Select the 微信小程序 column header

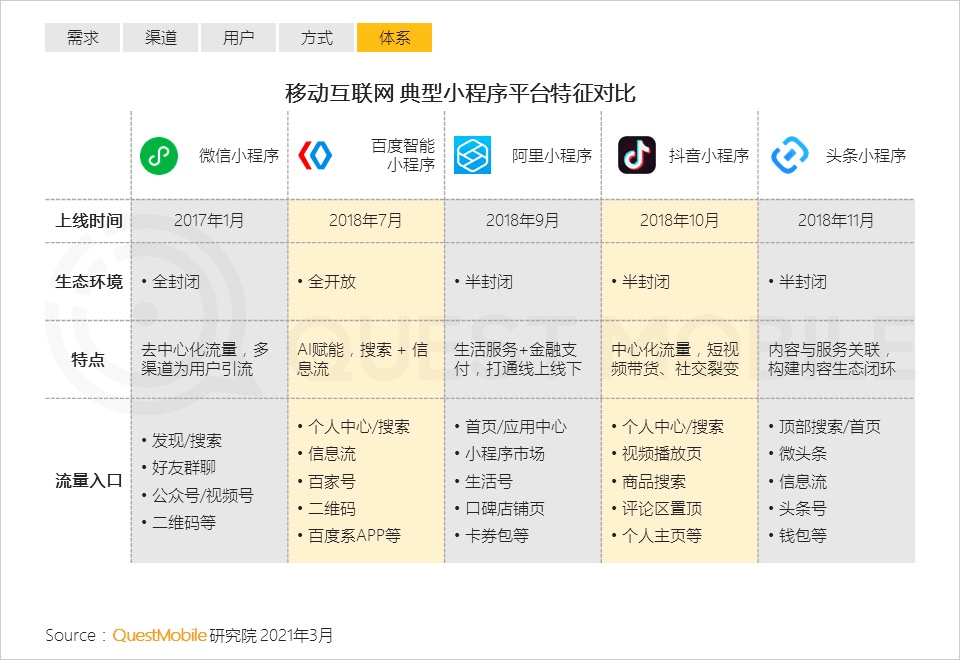[239, 156]
